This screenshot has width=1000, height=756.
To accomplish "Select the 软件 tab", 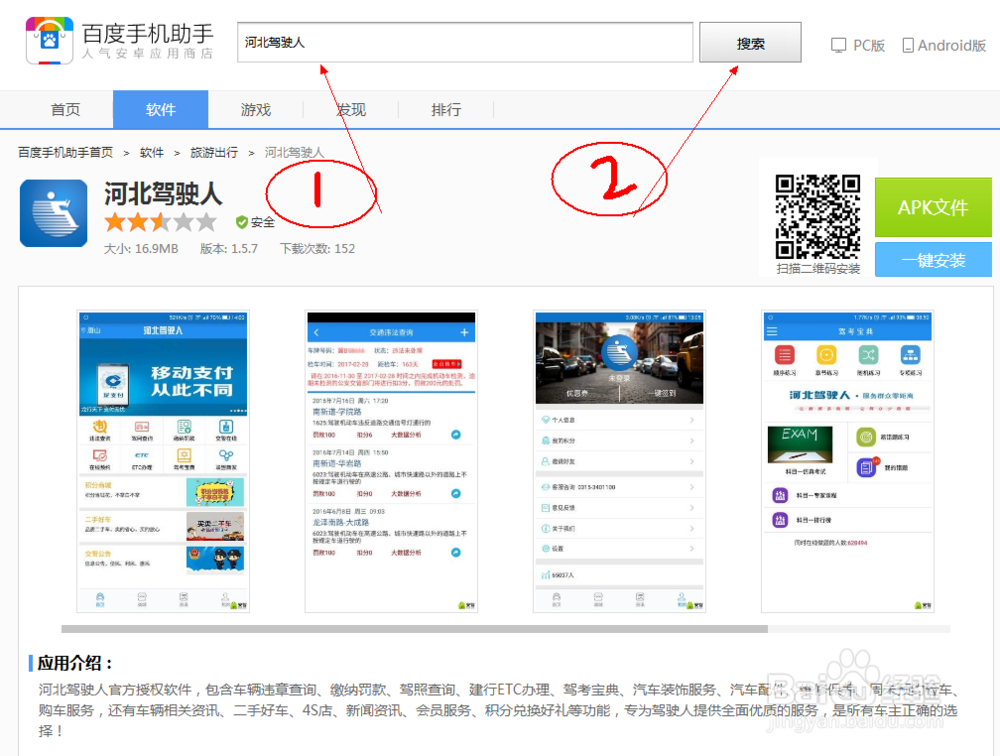I will (x=161, y=110).
